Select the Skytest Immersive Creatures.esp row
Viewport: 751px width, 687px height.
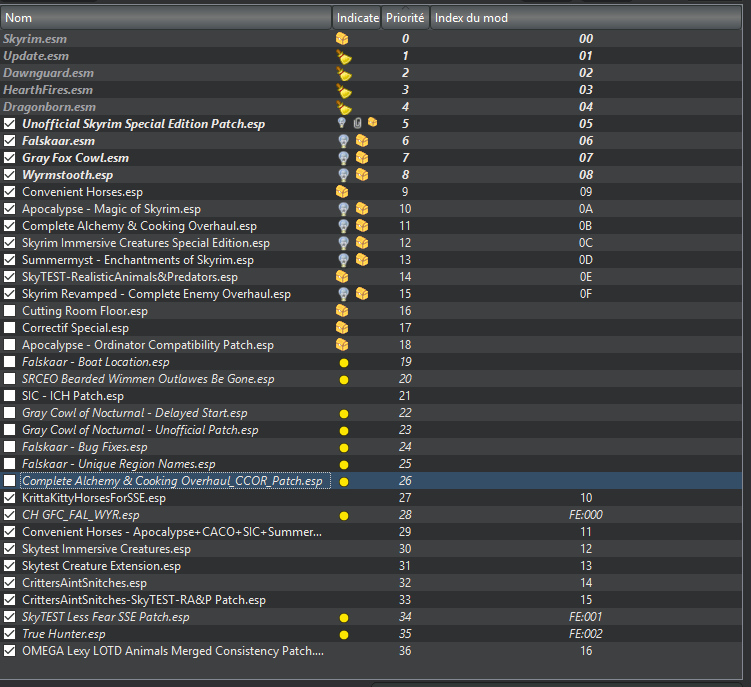106,549
